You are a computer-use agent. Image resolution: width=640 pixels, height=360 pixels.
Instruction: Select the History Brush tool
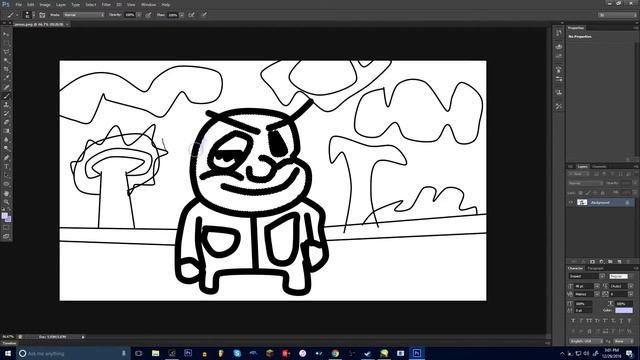(6, 113)
